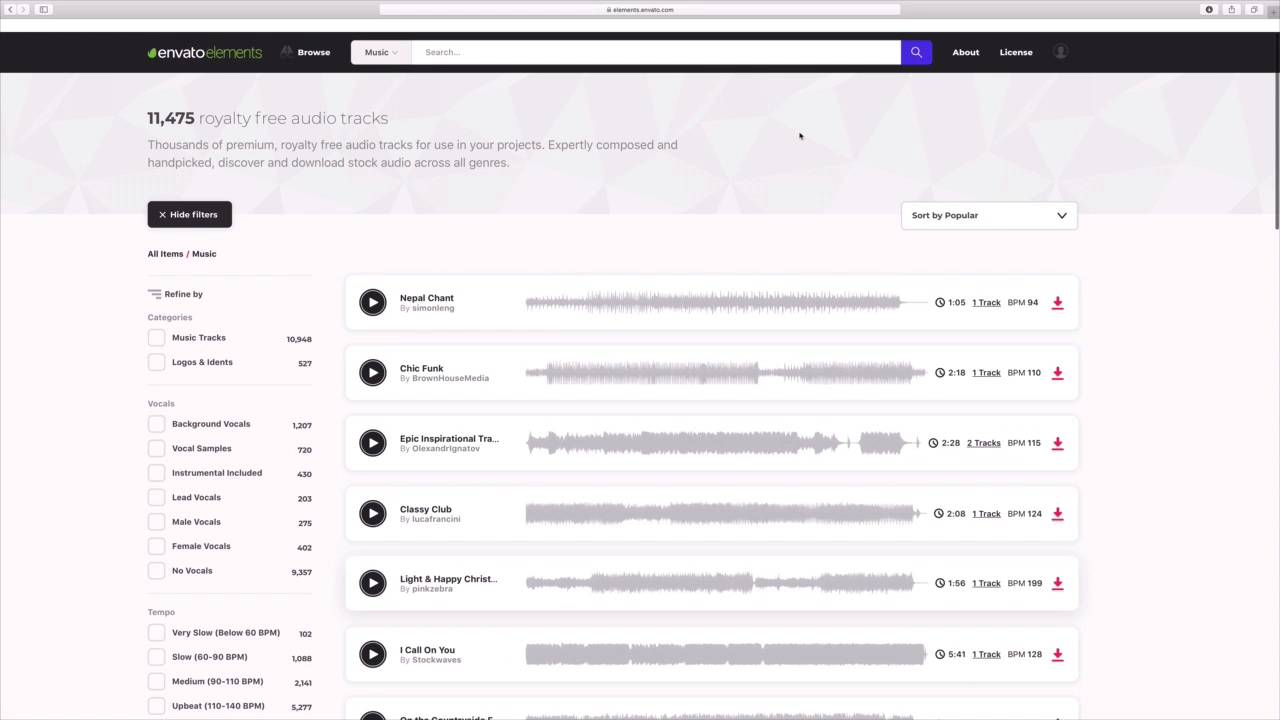The height and width of the screenshot is (720, 1280).
Task: Check Very Slow (Below 60 BPM)
Action: [156, 633]
